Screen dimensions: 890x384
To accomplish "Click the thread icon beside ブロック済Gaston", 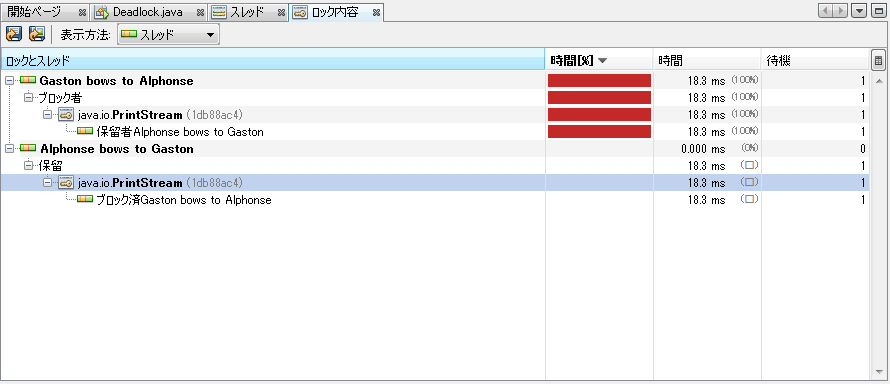I will tap(85, 200).
